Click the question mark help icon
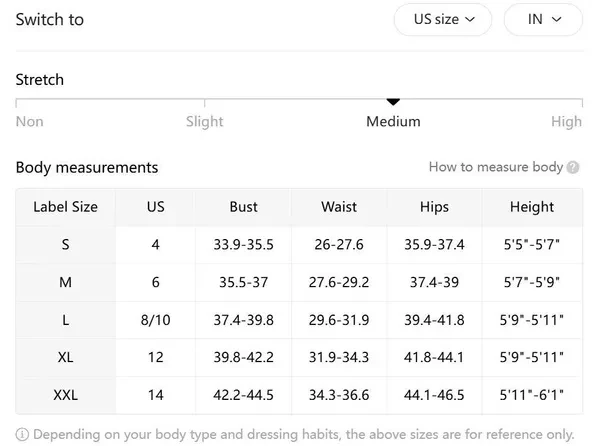Viewport: 600px width, 446px height. pos(573,168)
